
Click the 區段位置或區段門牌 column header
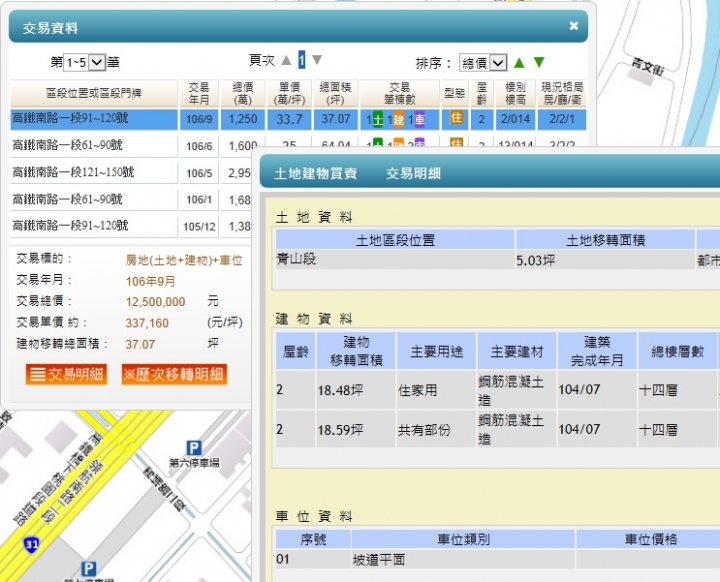(x=94, y=94)
